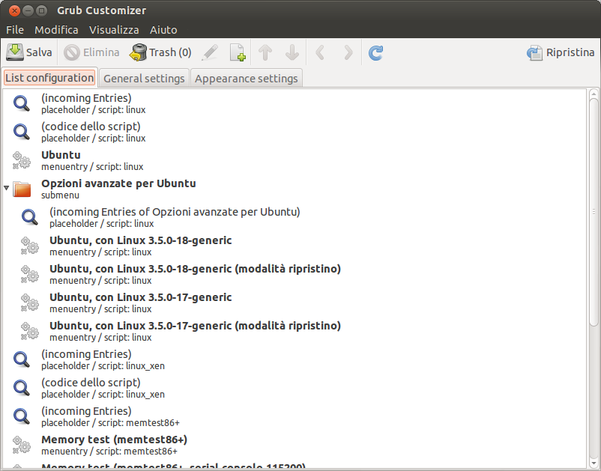This screenshot has width=601, height=471.
Task: Switch to List configuration tab
Action: pos(49,78)
